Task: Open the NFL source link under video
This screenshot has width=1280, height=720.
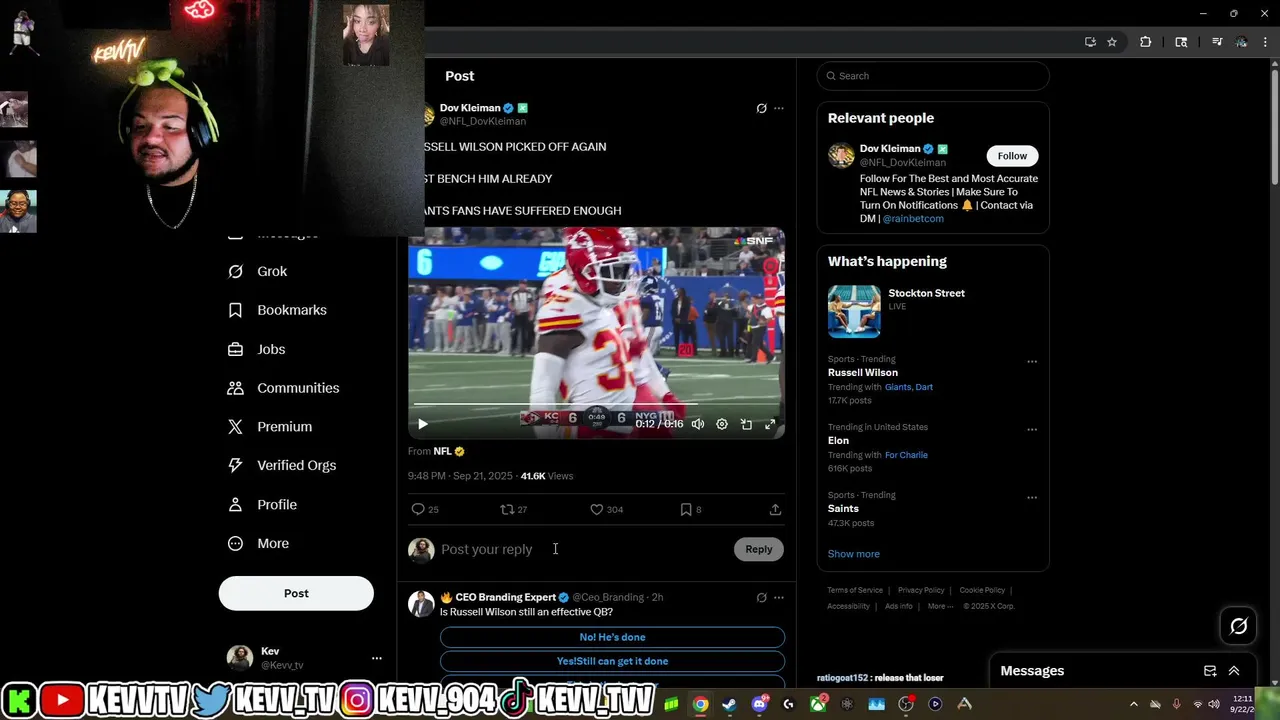Action: pyautogui.click(x=442, y=451)
